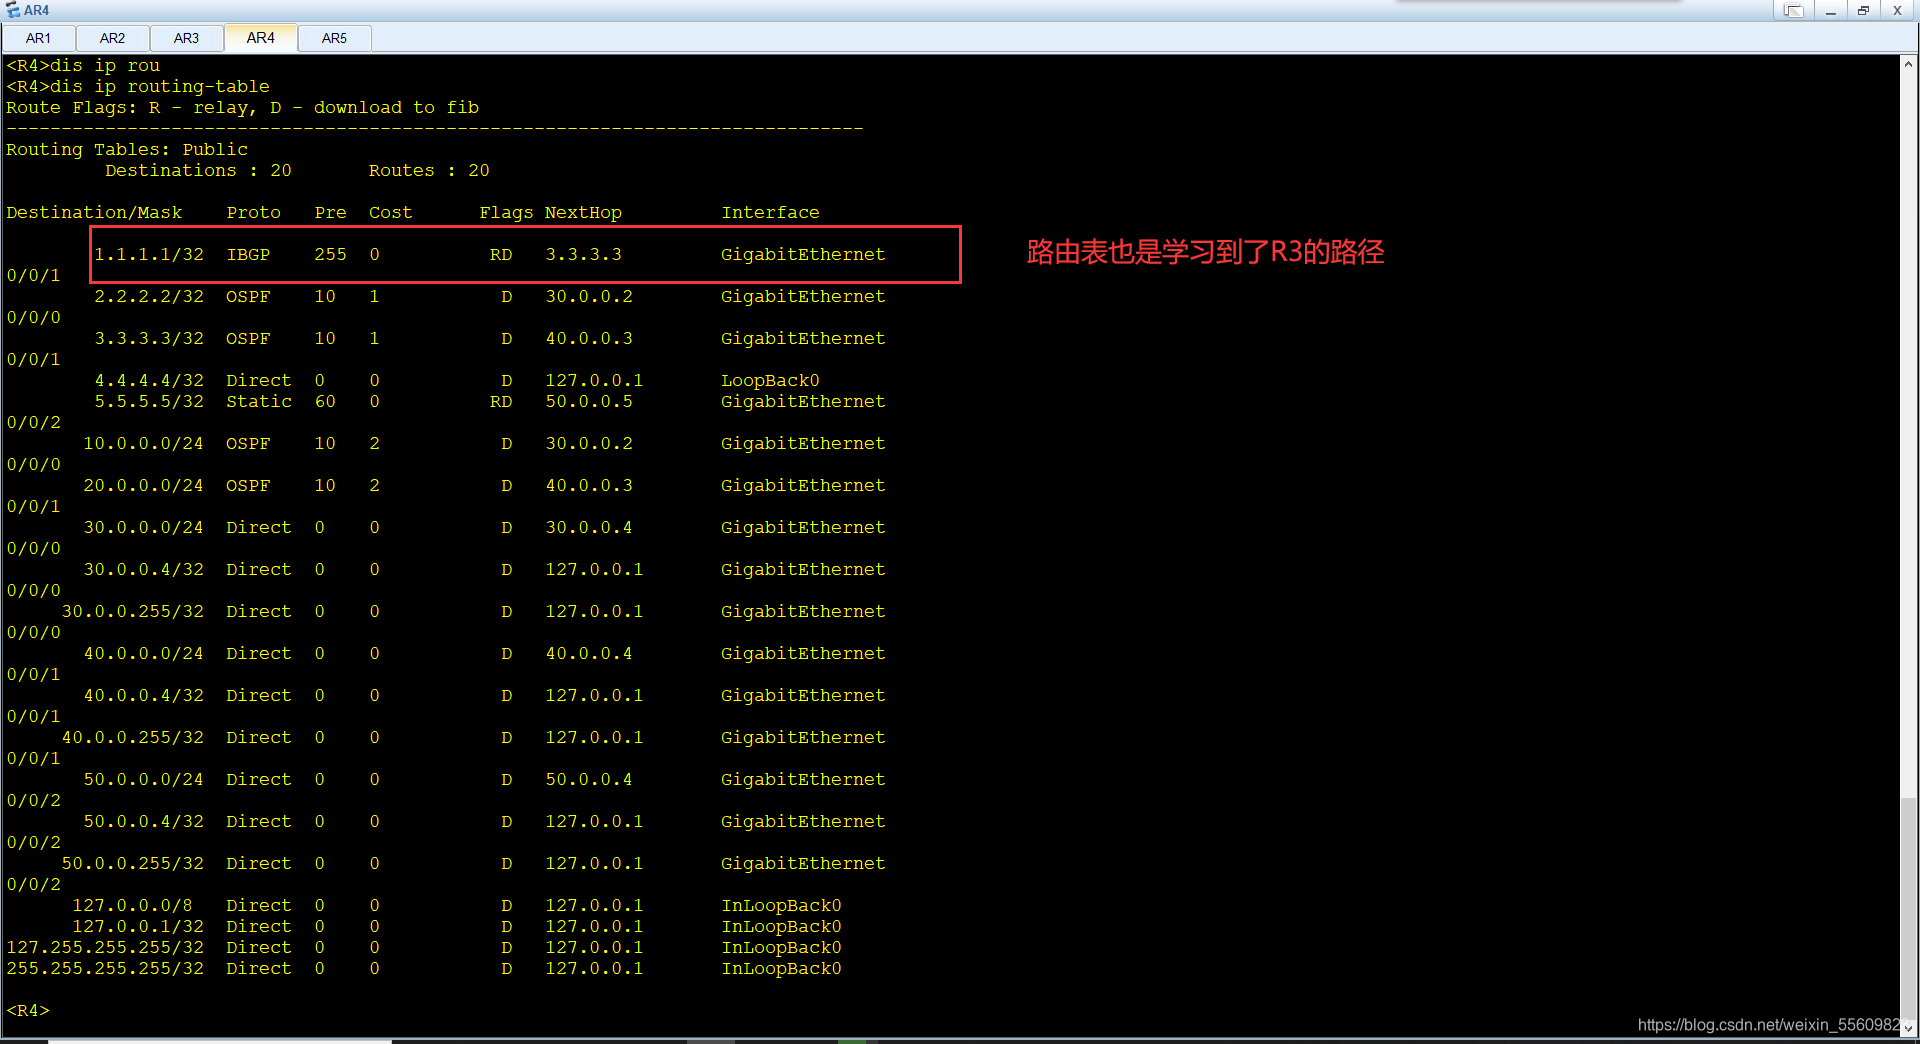1920x1044 pixels.
Task: Click the Static protocol entry
Action: pyautogui.click(x=259, y=402)
